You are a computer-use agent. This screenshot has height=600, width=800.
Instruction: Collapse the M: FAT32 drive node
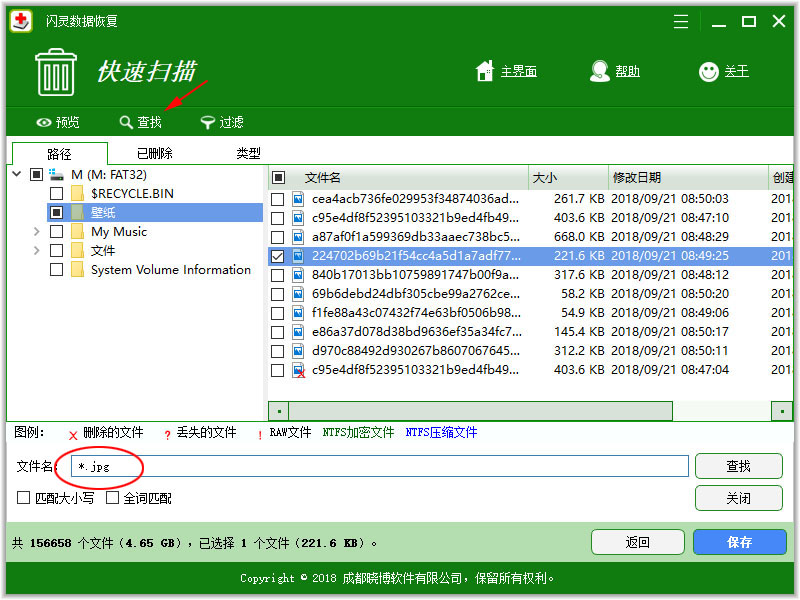click(x=17, y=174)
